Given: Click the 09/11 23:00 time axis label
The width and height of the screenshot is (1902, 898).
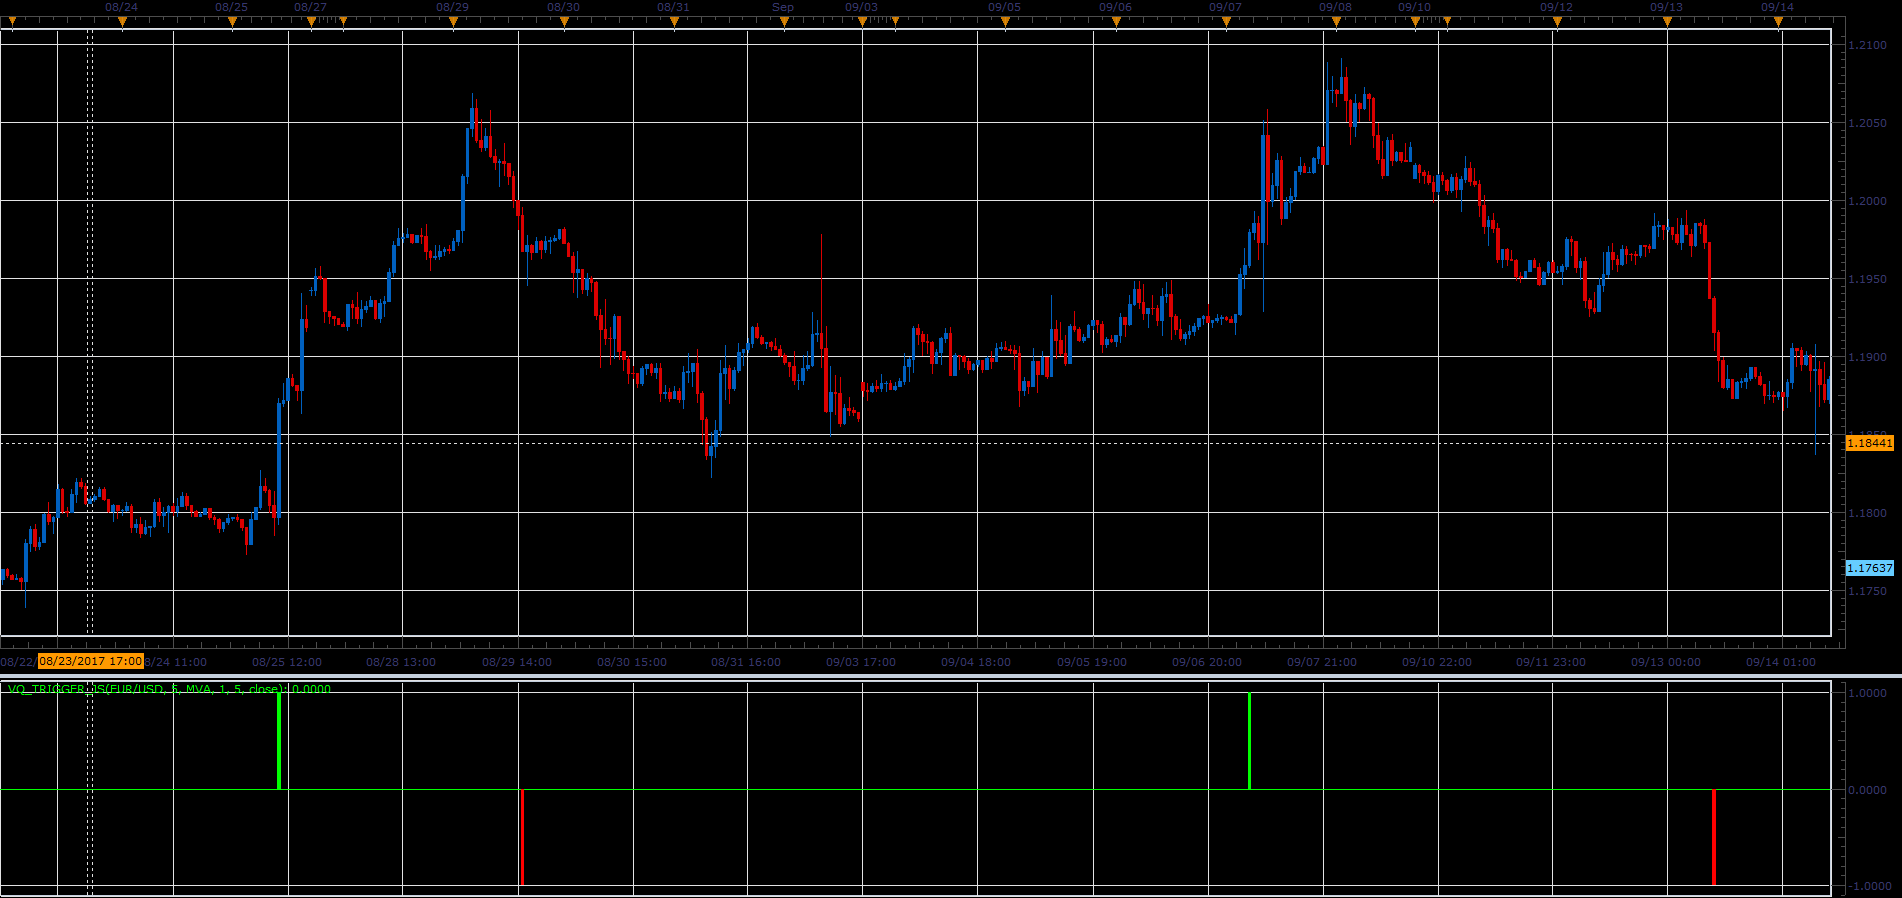Looking at the screenshot, I should [x=1551, y=662].
